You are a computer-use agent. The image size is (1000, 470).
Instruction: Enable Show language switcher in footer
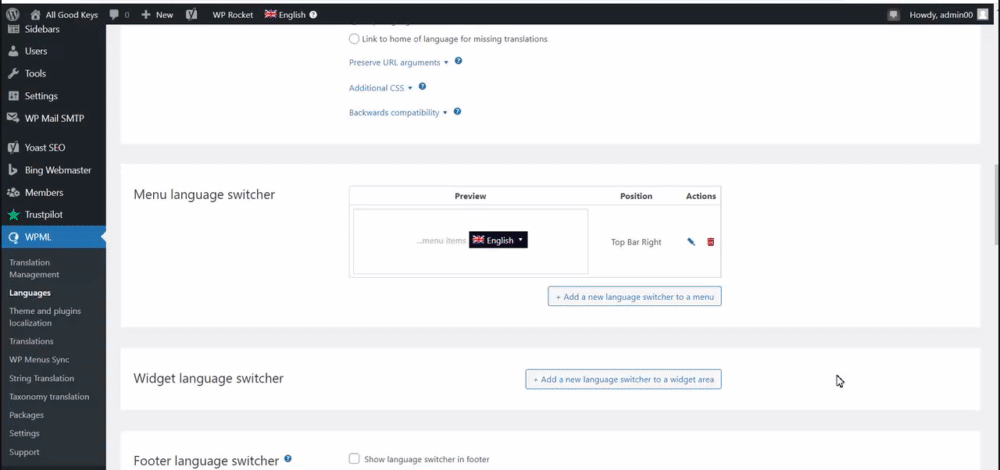354,459
